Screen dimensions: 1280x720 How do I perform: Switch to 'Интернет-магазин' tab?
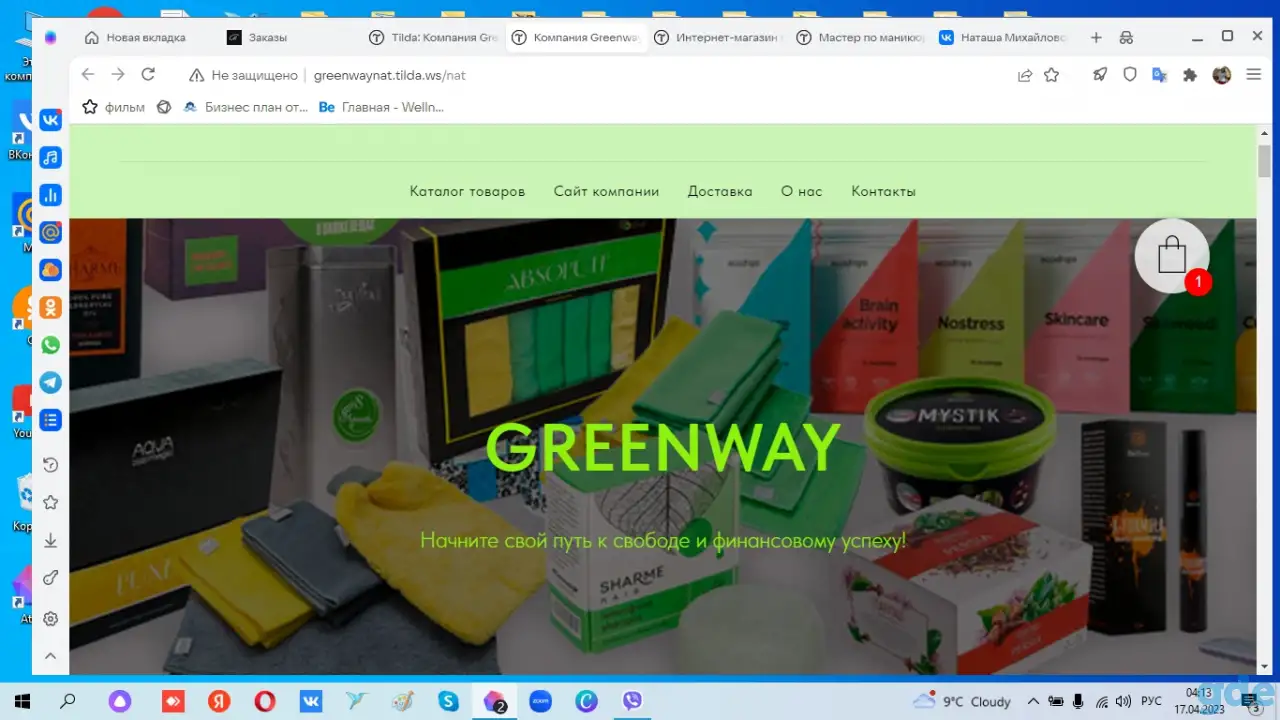[716, 38]
